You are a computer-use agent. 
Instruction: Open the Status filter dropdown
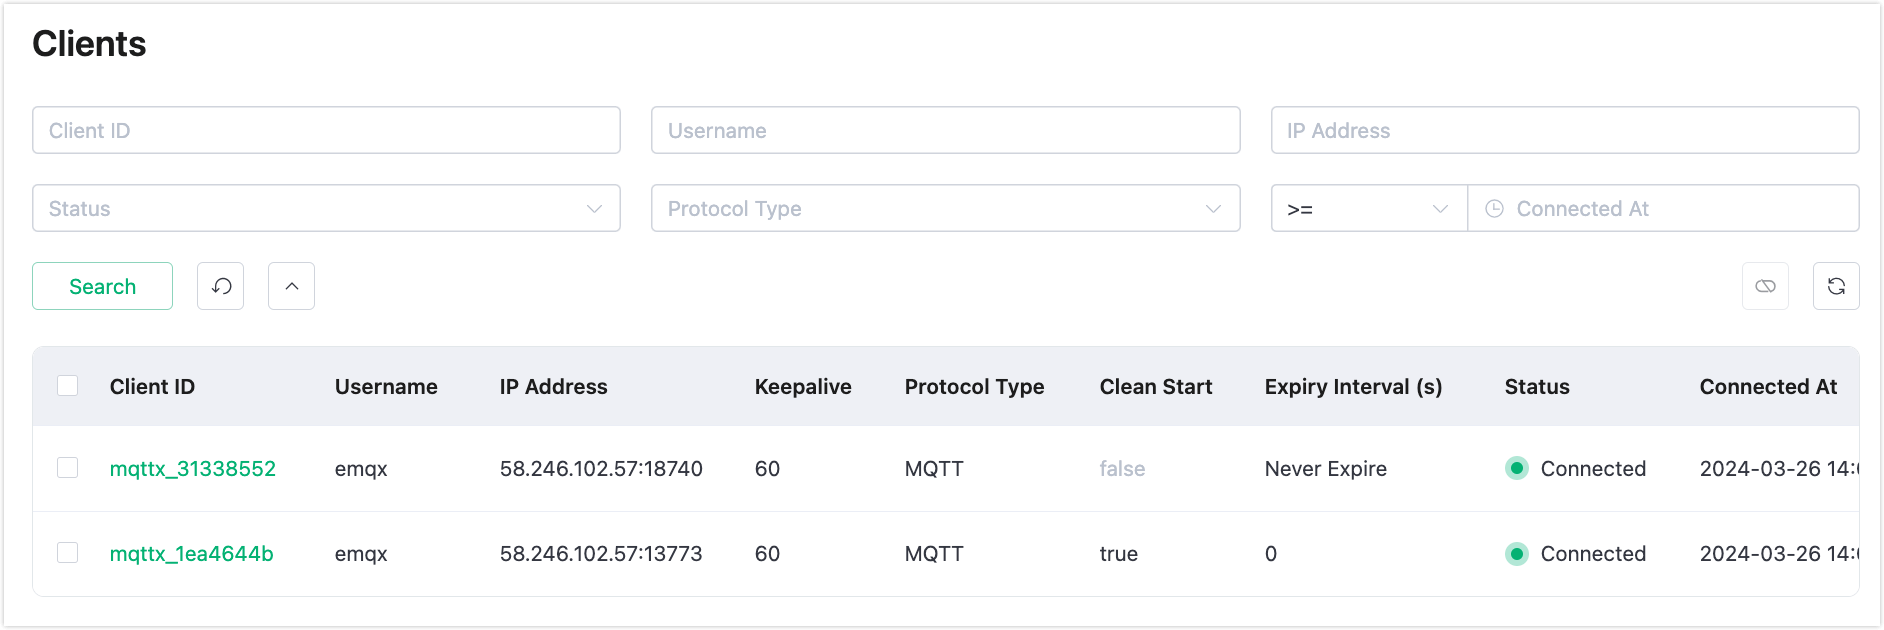click(326, 209)
